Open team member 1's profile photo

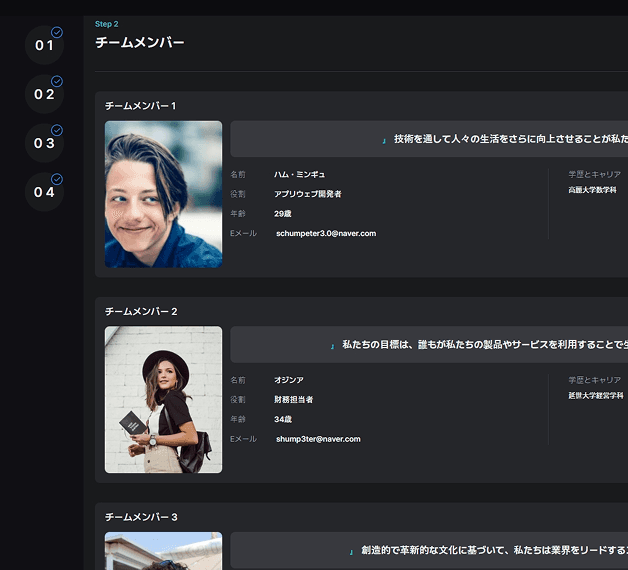pos(163,194)
